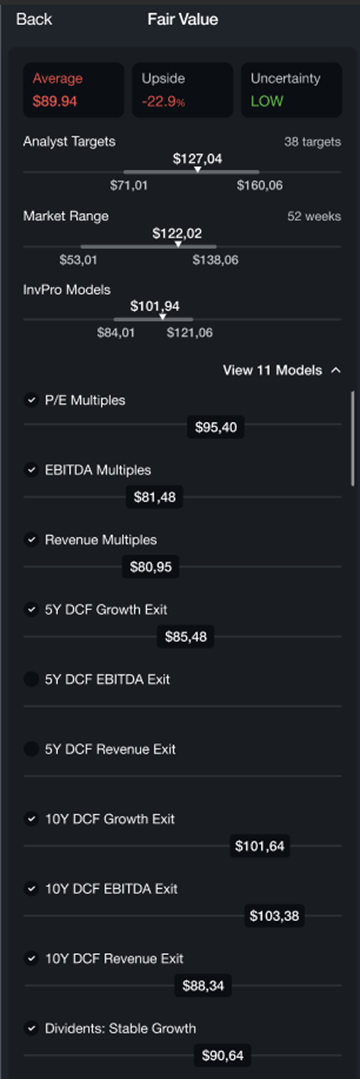Click the models list vertical scrollbar

point(353,438)
